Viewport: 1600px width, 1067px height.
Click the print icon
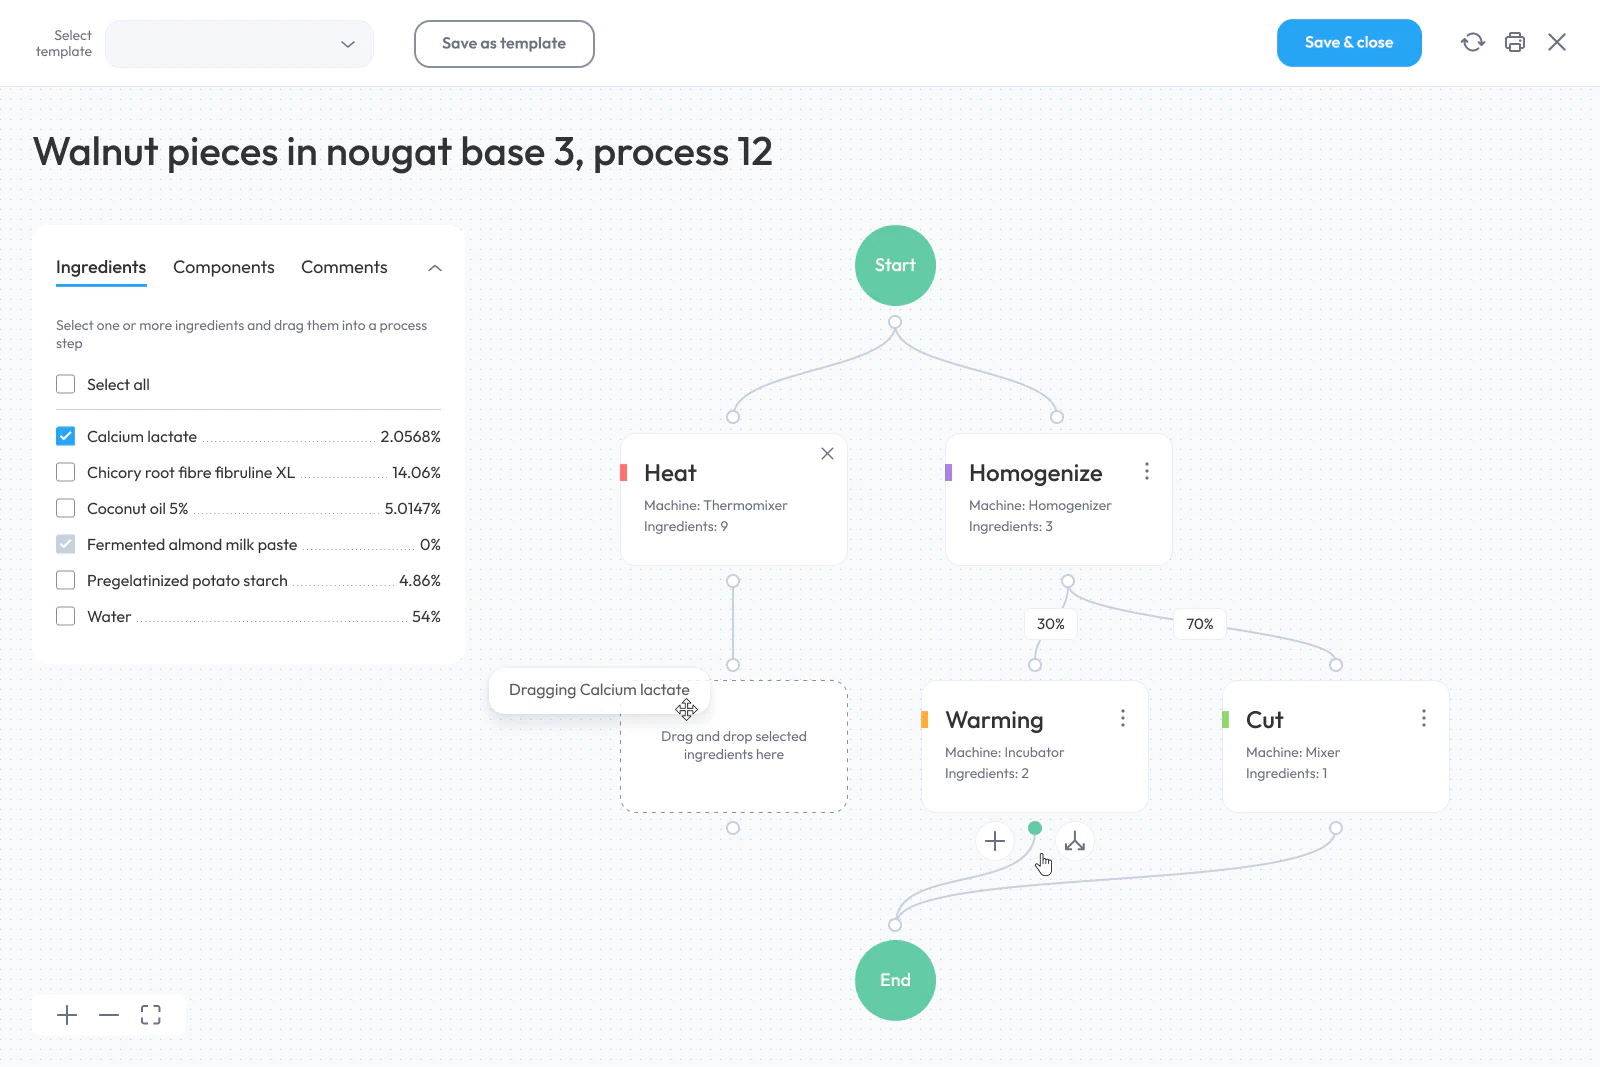click(1515, 42)
